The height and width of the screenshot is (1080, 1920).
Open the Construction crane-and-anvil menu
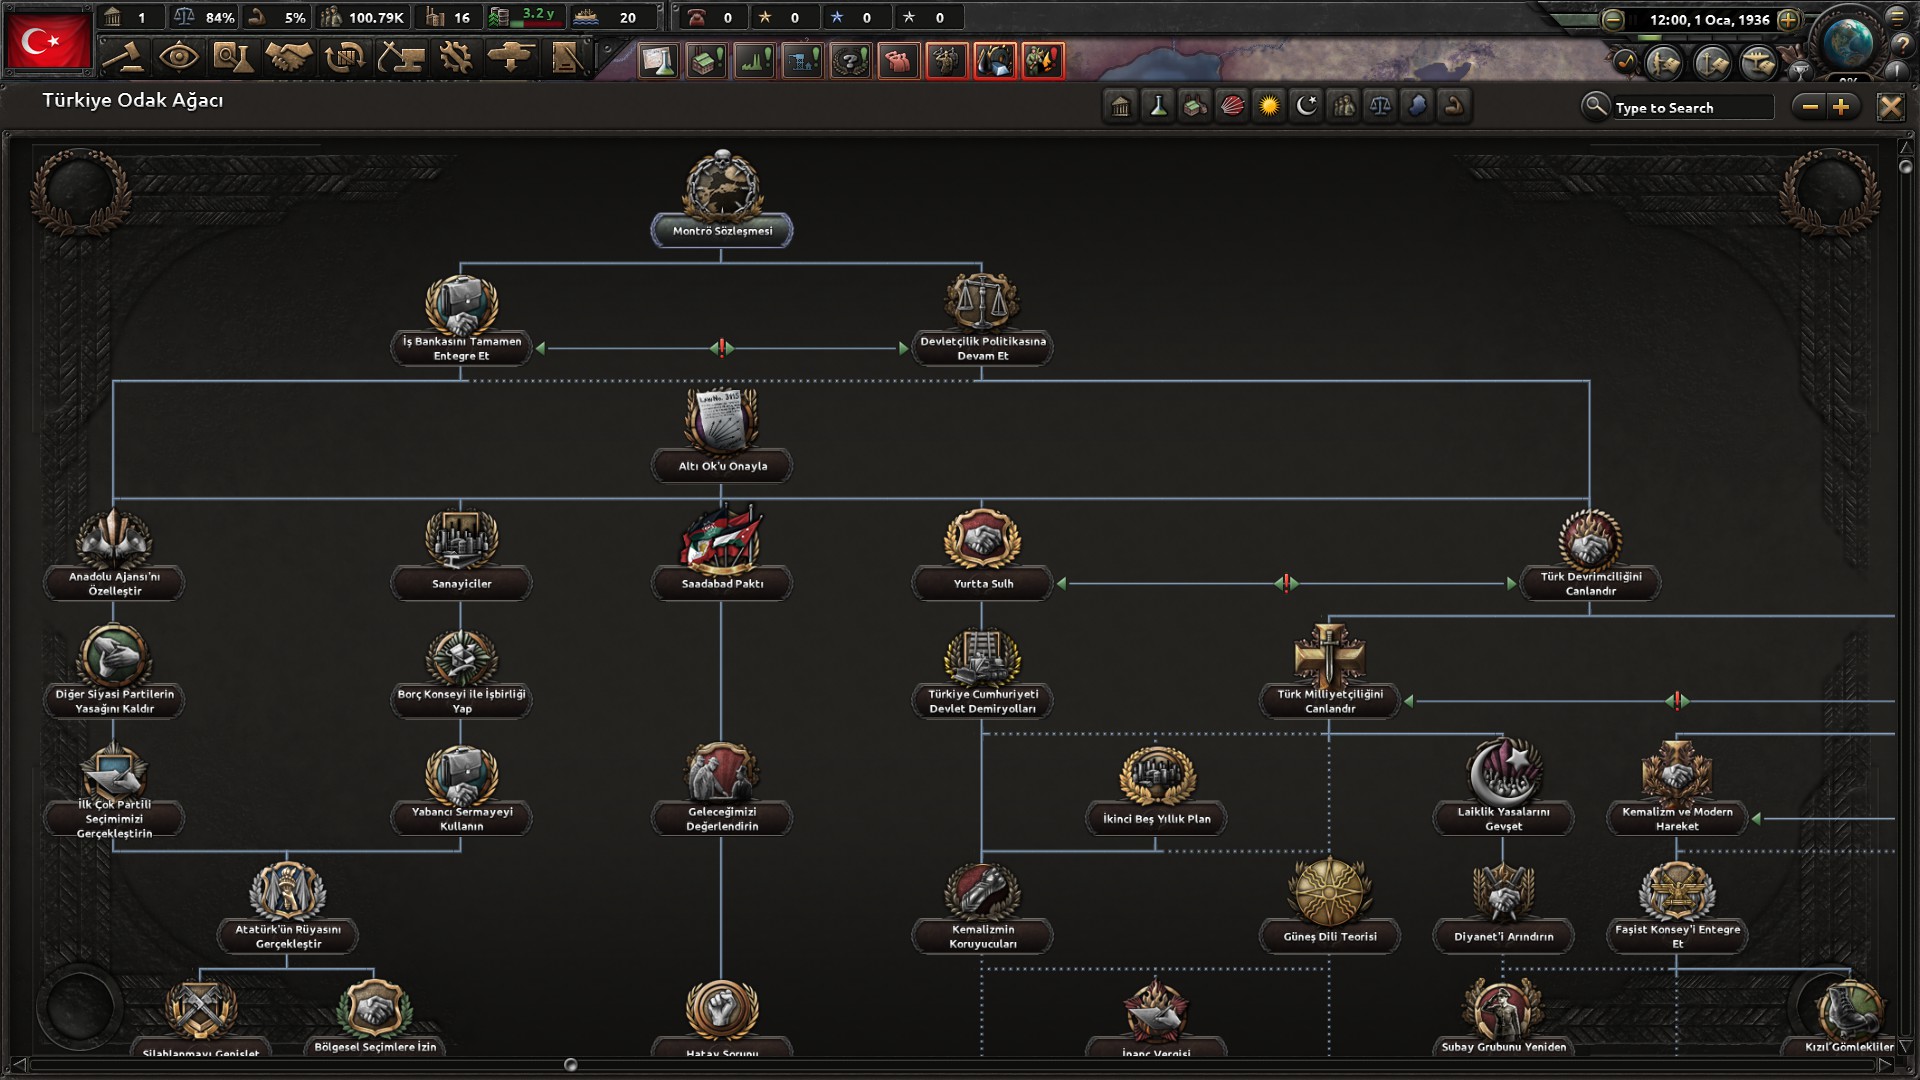coord(400,58)
